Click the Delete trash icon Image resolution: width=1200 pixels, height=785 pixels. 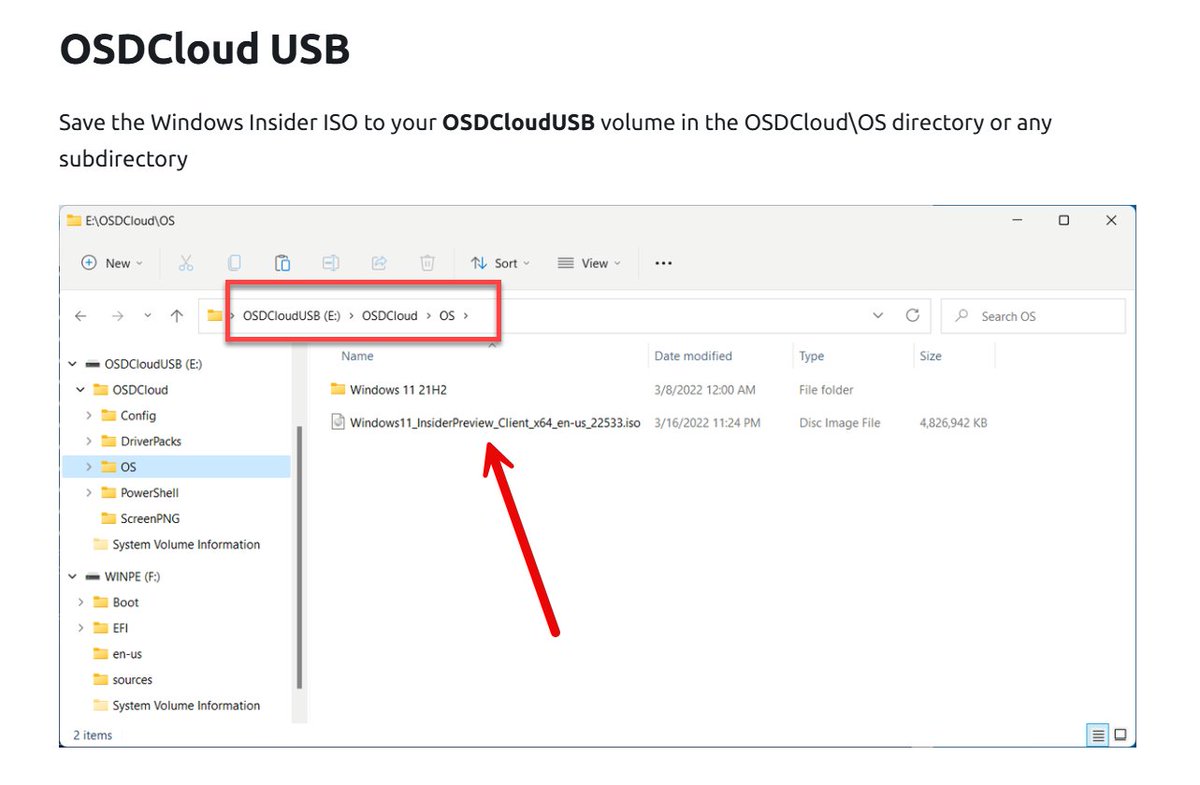427,263
